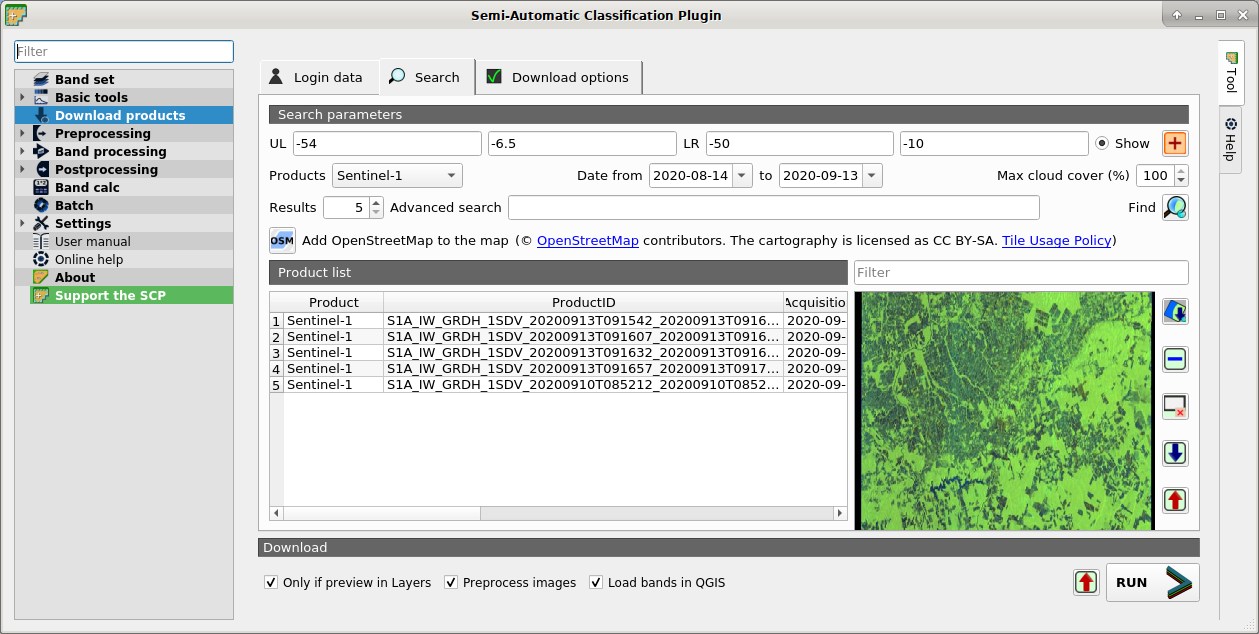The width and height of the screenshot is (1259, 634).
Task: Click the Advanced search input field
Action: click(774, 207)
